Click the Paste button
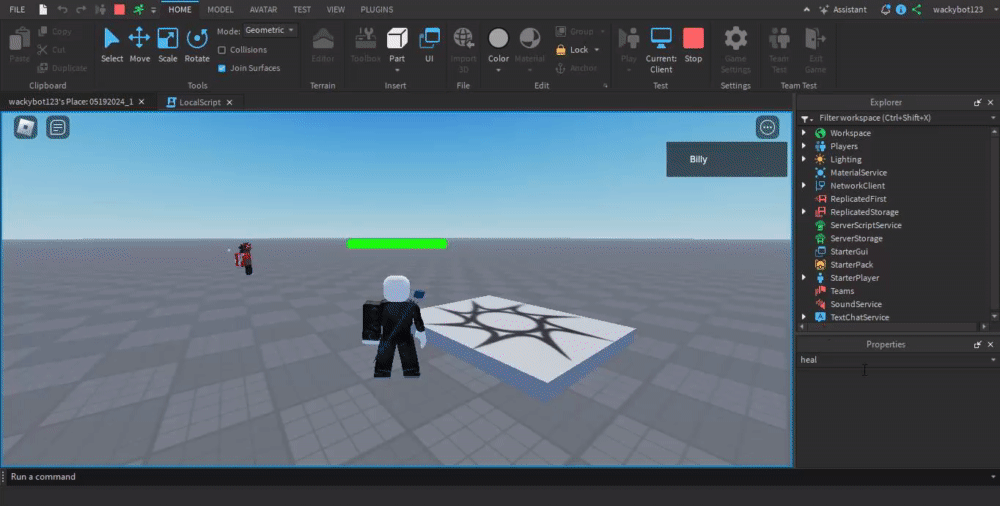The image size is (1000, 506). [x=20, y=45]
